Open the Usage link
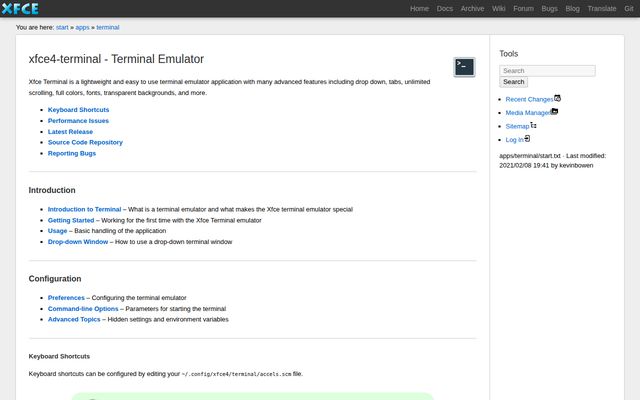 (58, 231)
